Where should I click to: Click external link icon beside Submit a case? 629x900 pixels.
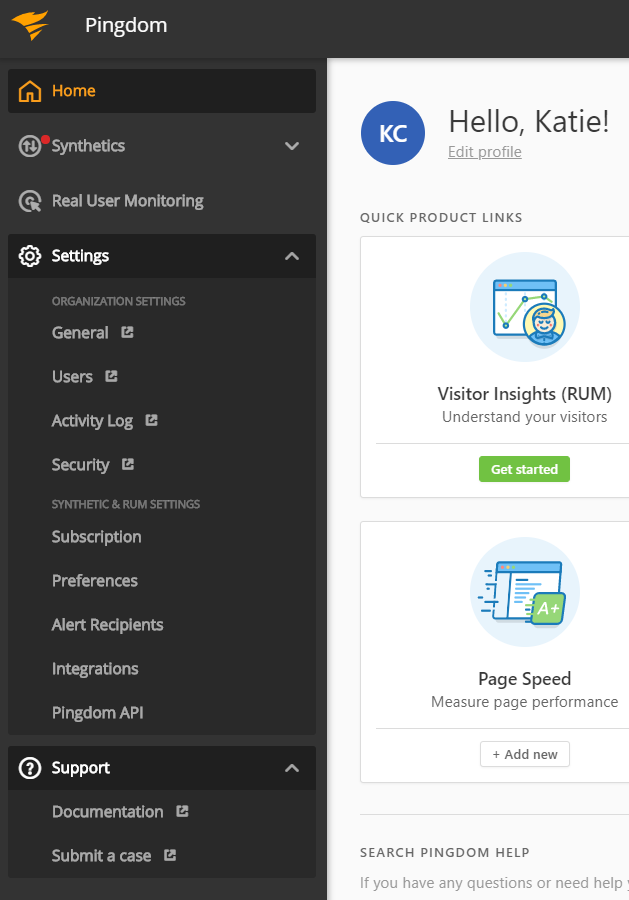point(170,855)
